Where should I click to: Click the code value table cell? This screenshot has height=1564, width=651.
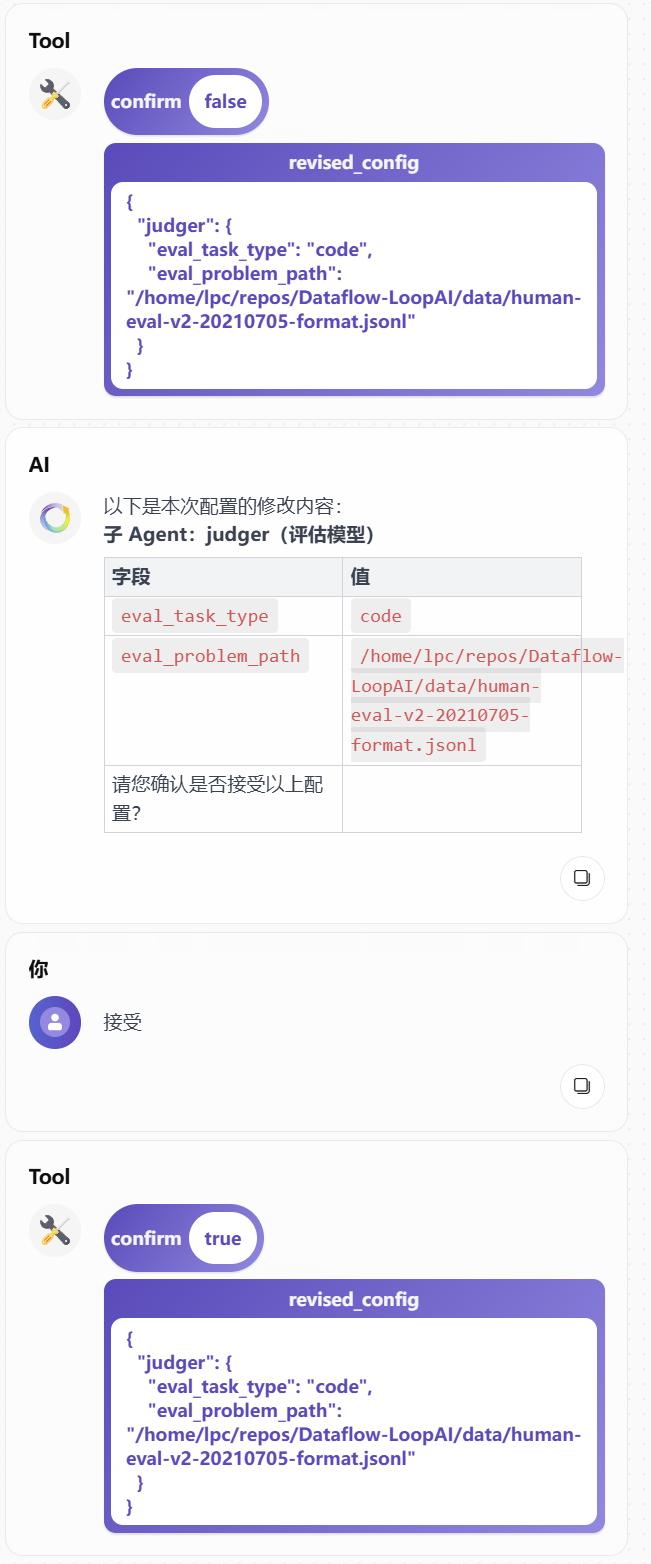[x=462, y=616]
